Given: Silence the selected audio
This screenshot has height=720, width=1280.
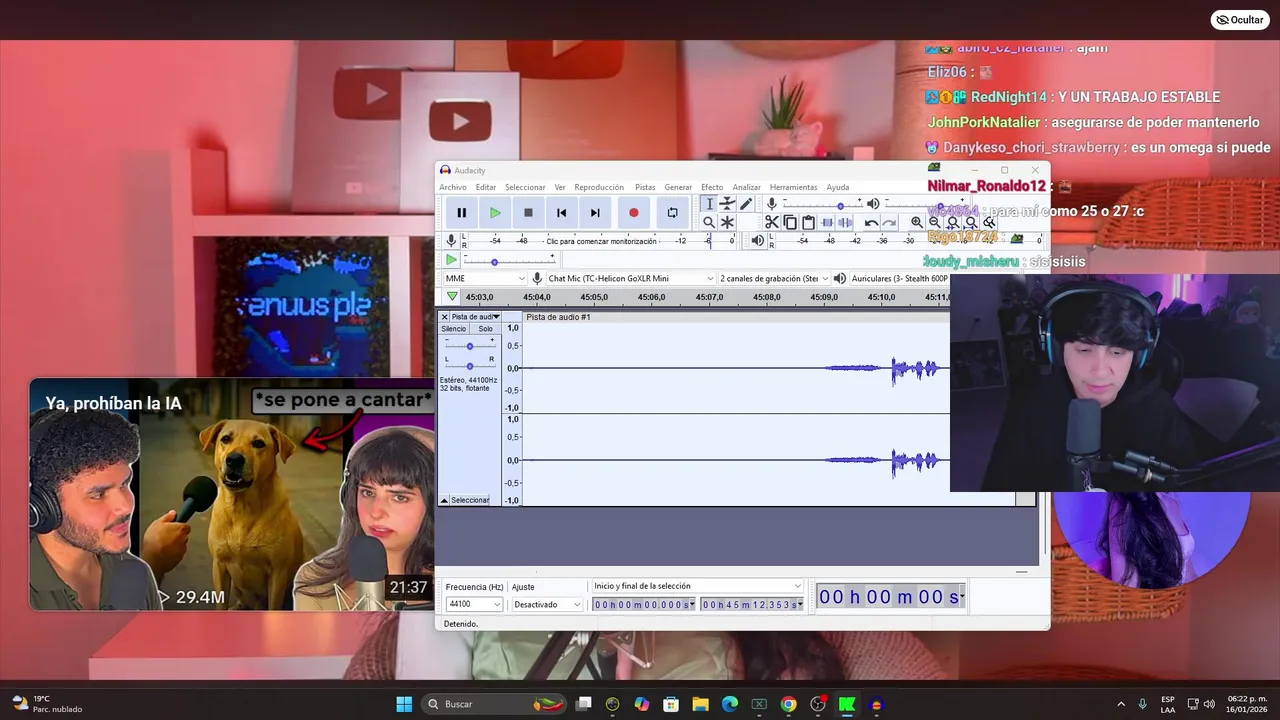Looking at the screenshot, I should pyautogui.click(x=845, y=222).
